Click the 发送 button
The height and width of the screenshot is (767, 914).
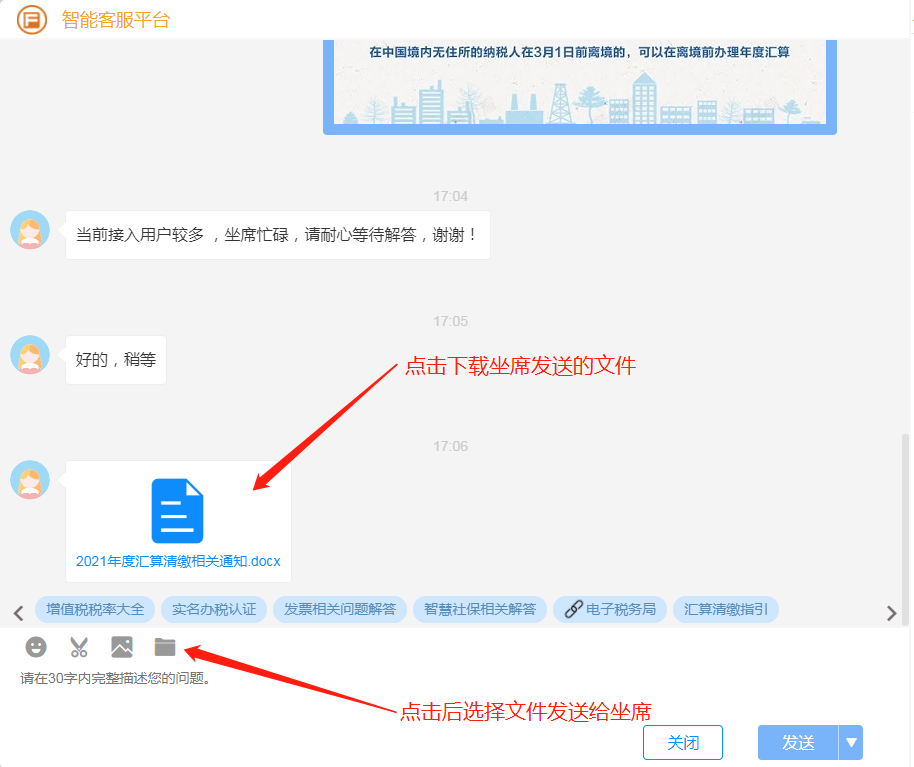[x=798, y=743]
